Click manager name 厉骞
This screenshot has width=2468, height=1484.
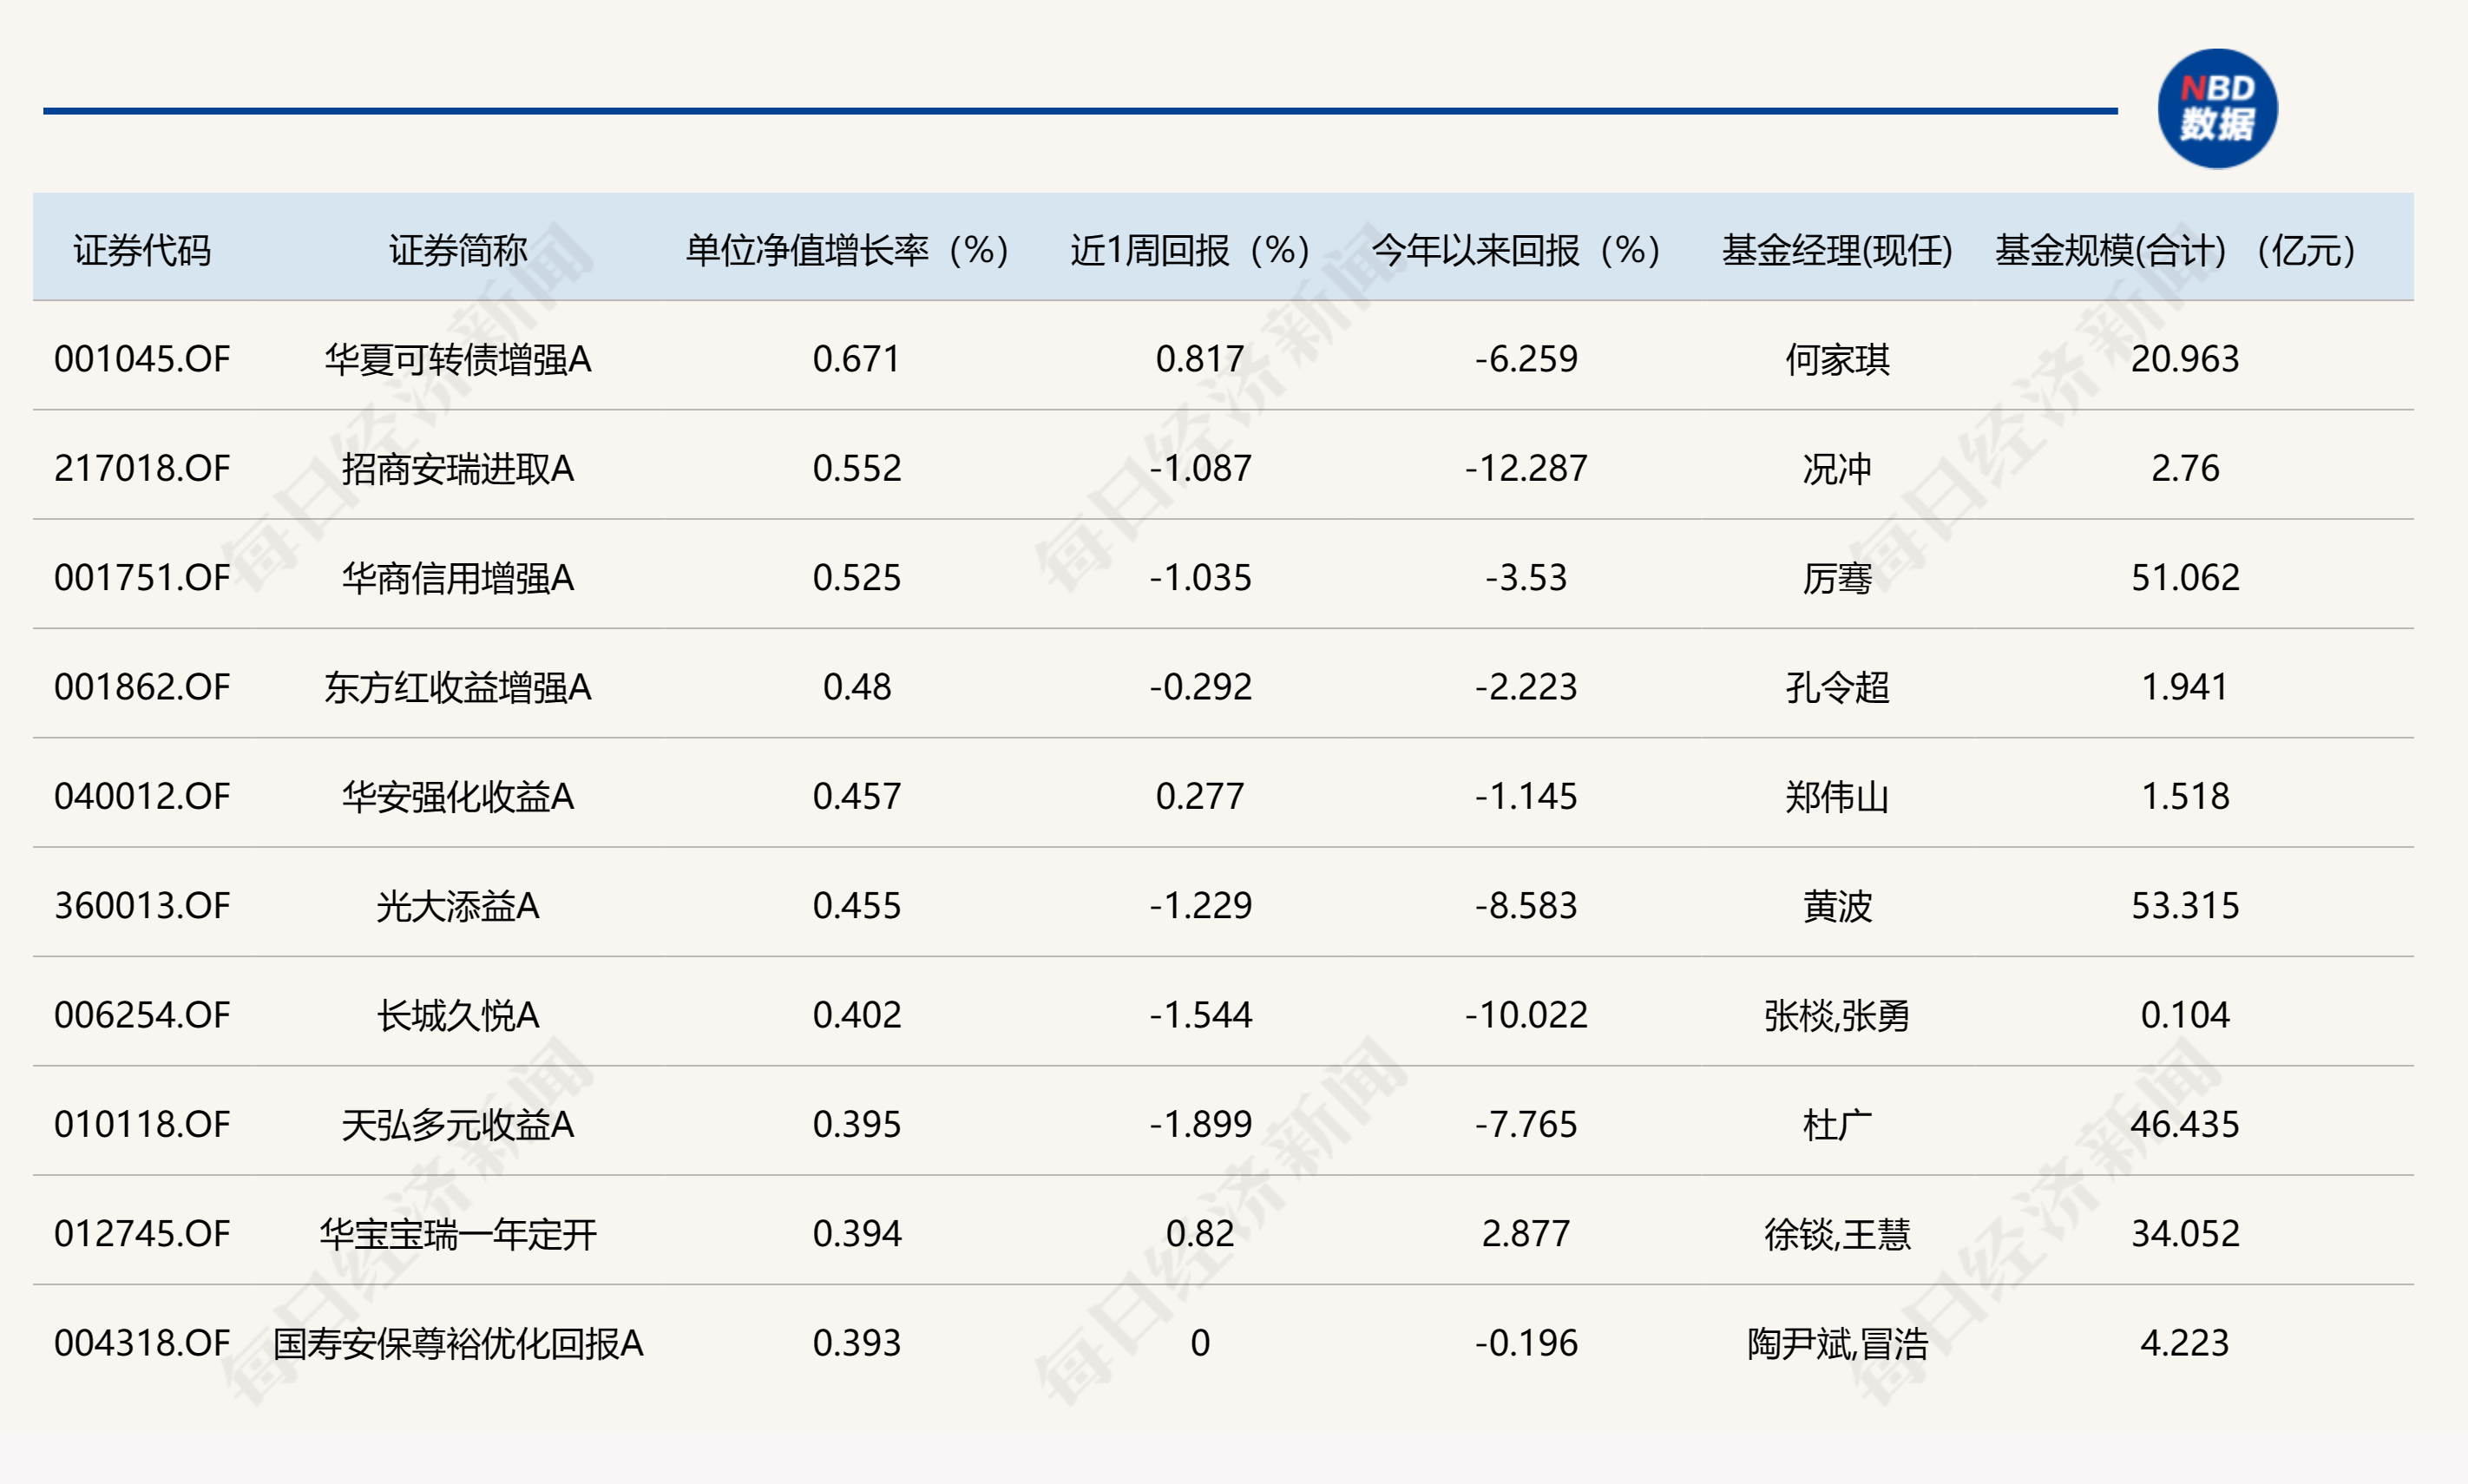click(1837, 577)
